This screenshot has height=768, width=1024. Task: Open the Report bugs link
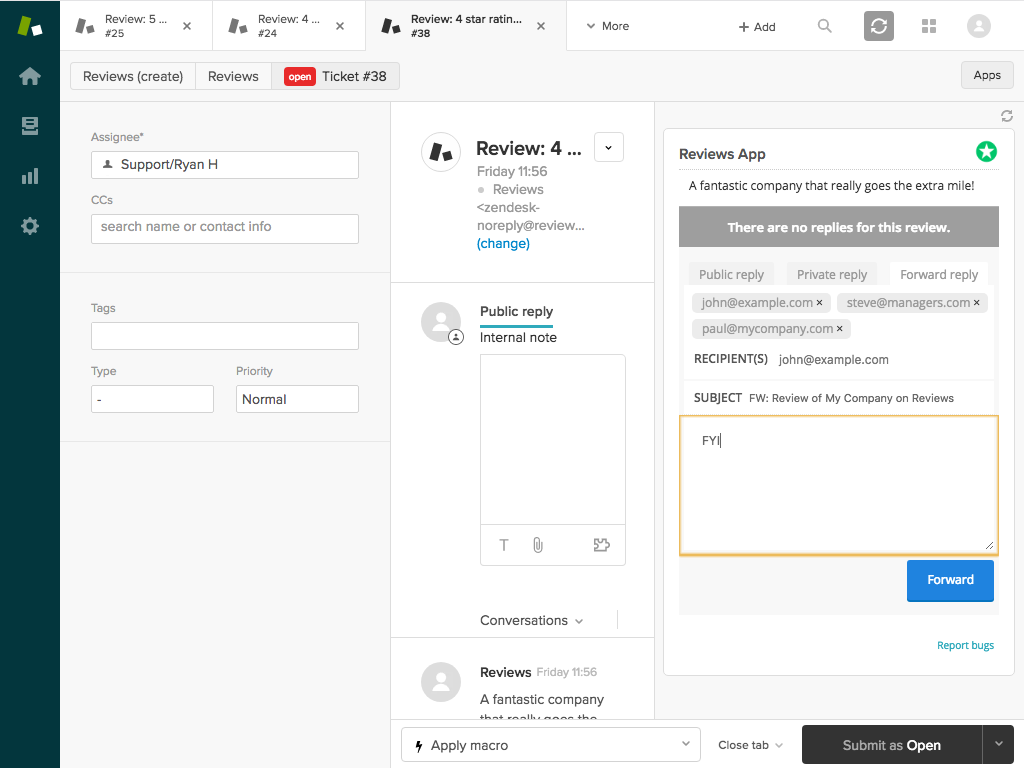[x=965, y=645]
